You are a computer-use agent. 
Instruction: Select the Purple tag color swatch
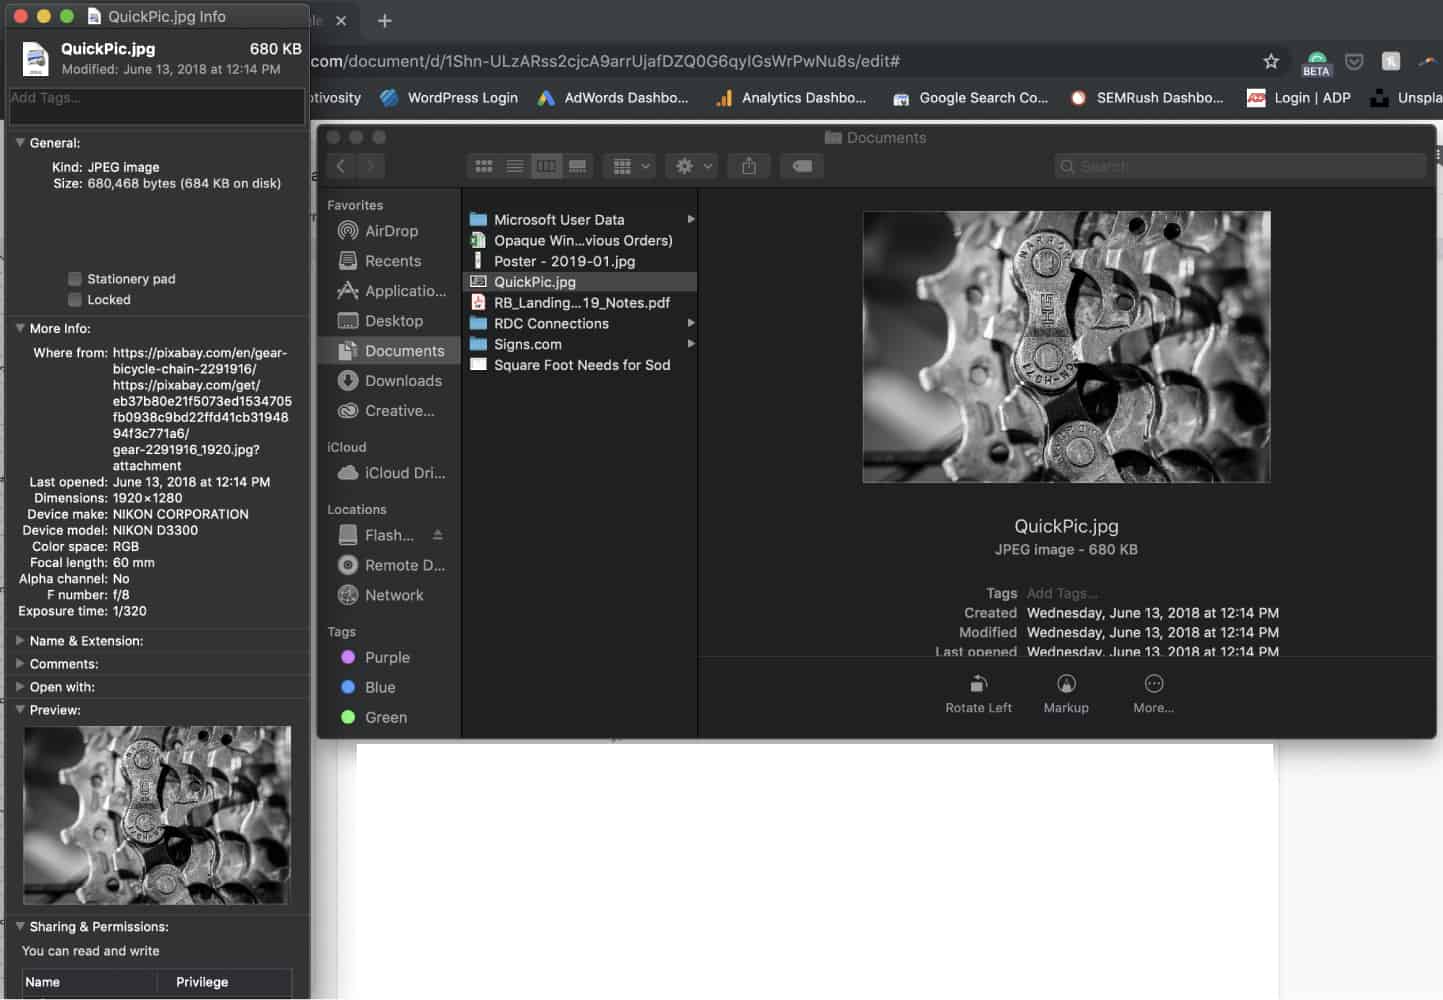coord(348,657)
